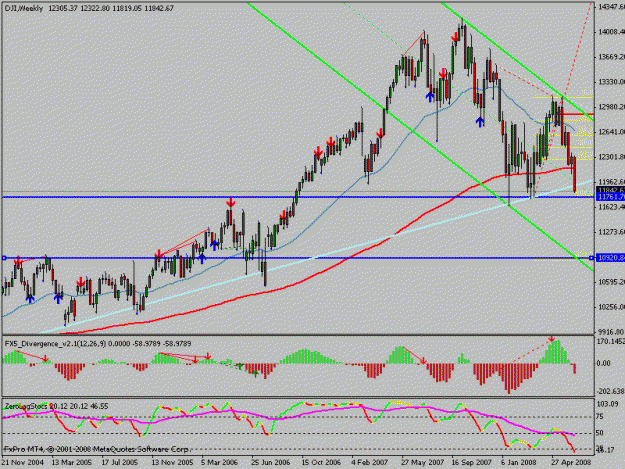Click the ZeroLagStocs indicator name
The image size is (625, 469).
click(26, 406)
